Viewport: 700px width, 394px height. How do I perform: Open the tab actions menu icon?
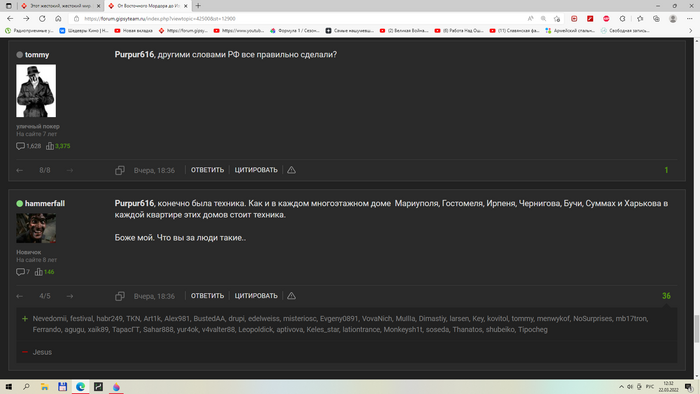pyautogui.click(x=8, y=6)
